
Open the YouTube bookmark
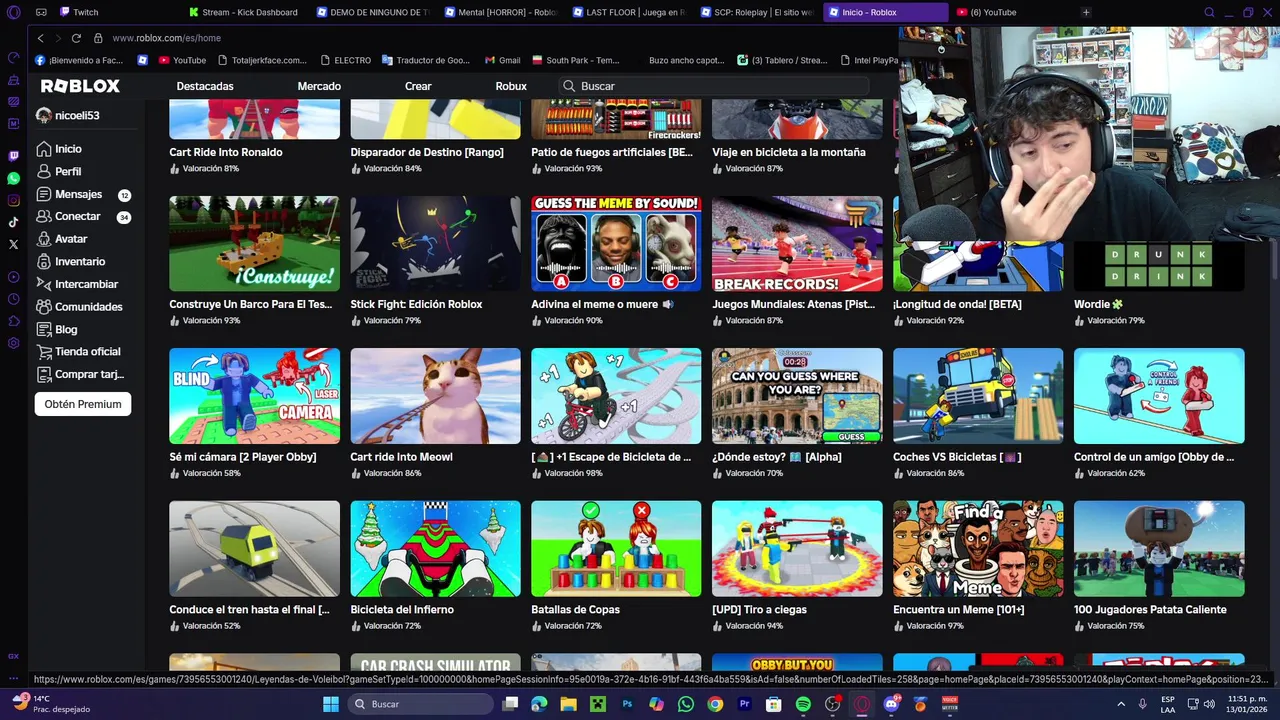pos(182,60)
